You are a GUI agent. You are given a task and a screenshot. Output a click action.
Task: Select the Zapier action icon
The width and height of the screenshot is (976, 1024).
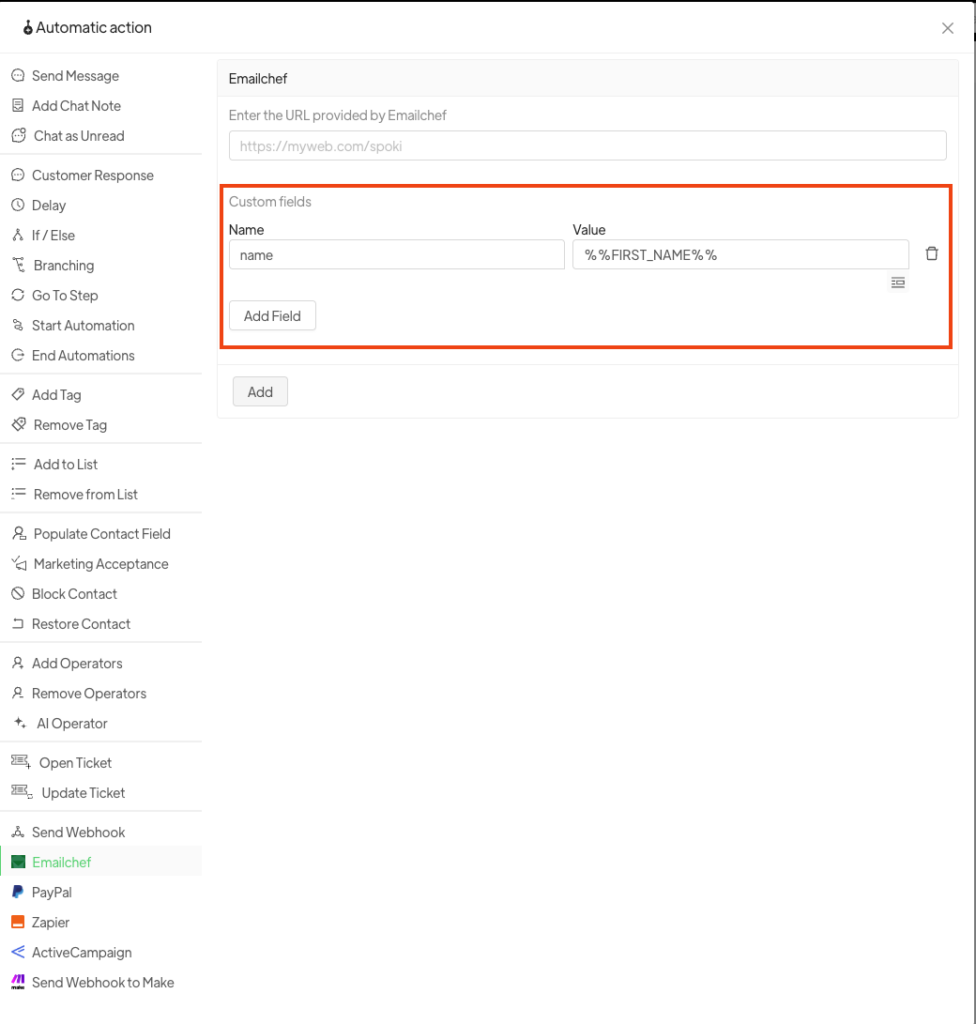pos(18,922)
